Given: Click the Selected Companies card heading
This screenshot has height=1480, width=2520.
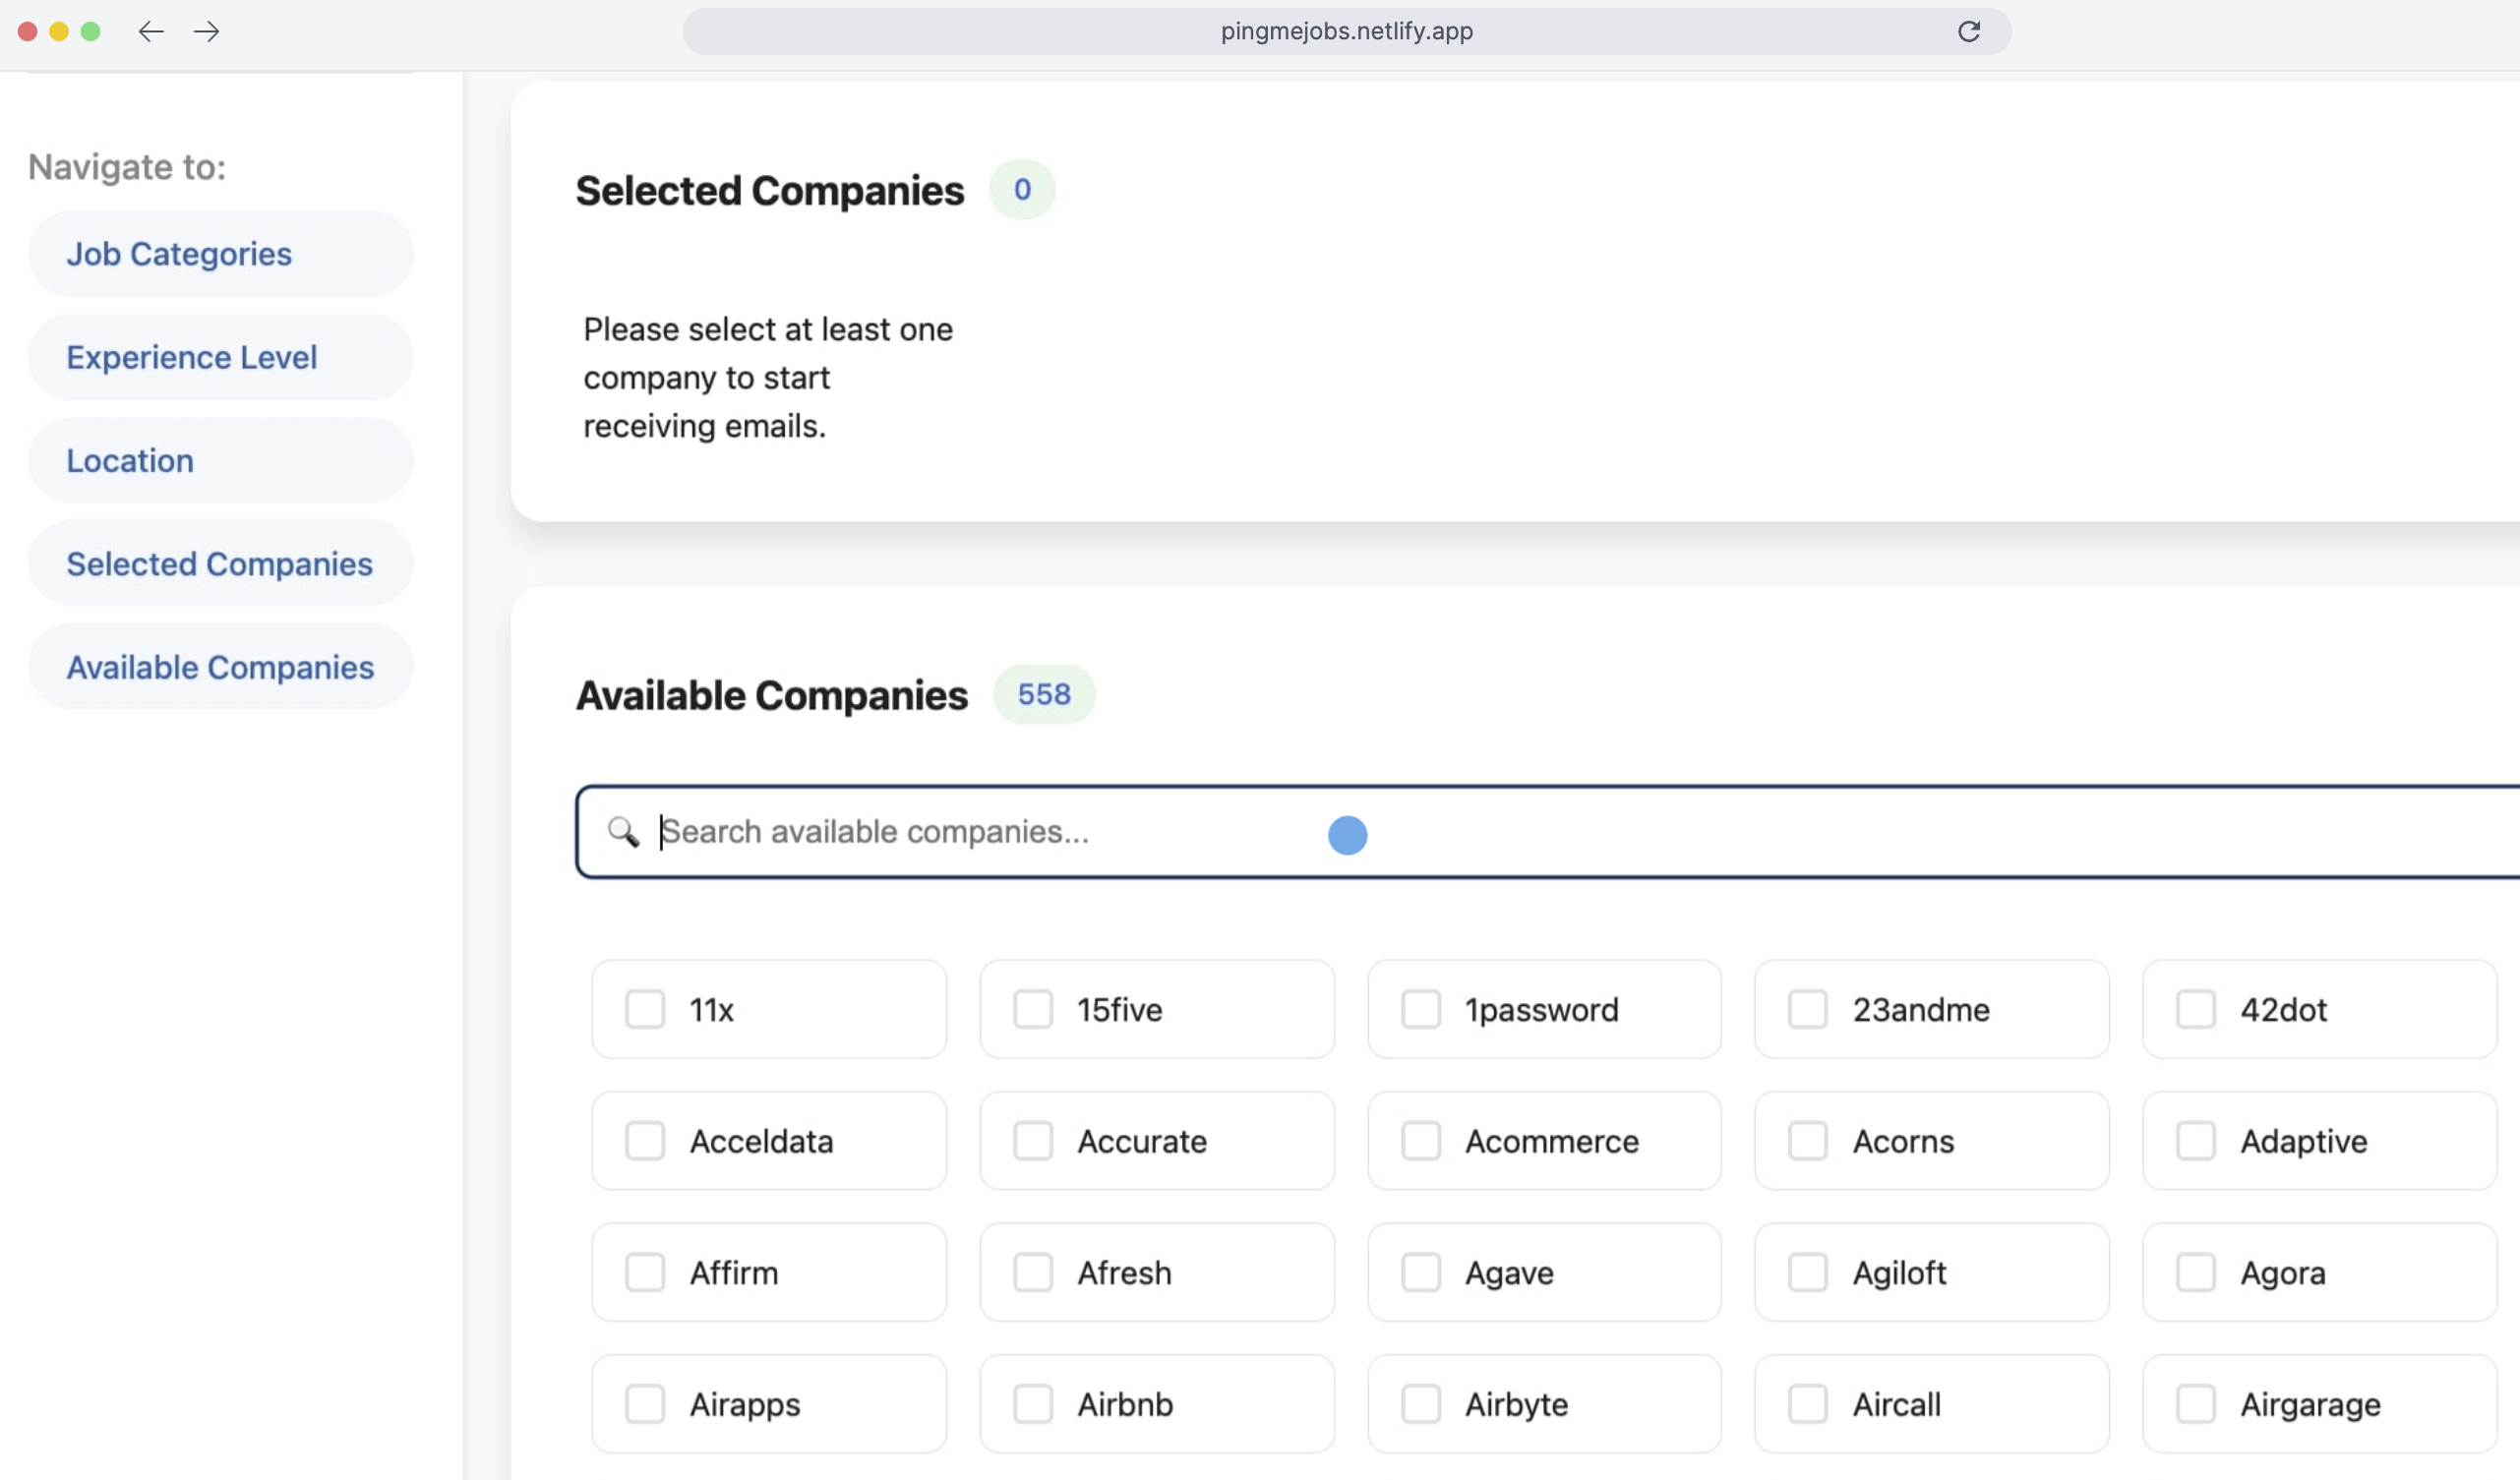Looking at the screenshot, I should [770, 191].
